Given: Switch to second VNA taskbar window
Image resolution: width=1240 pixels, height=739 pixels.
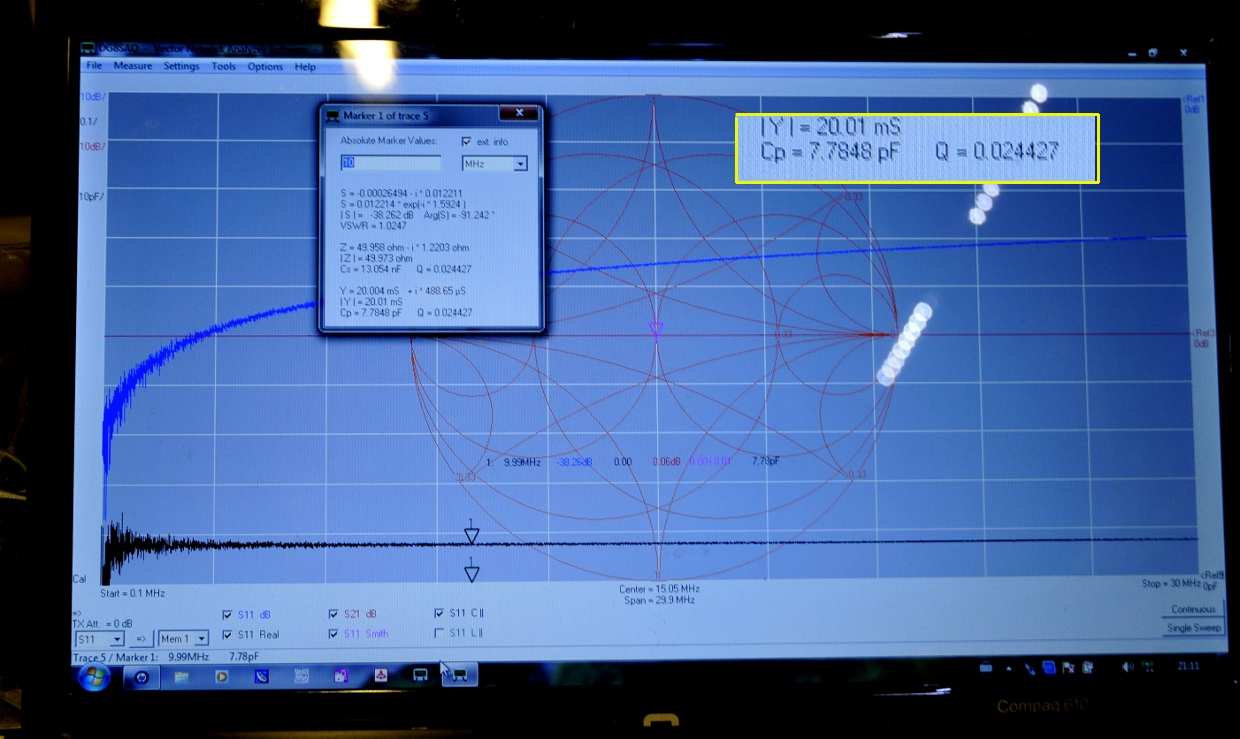Looking at the screenshot, I should point(460,676).
